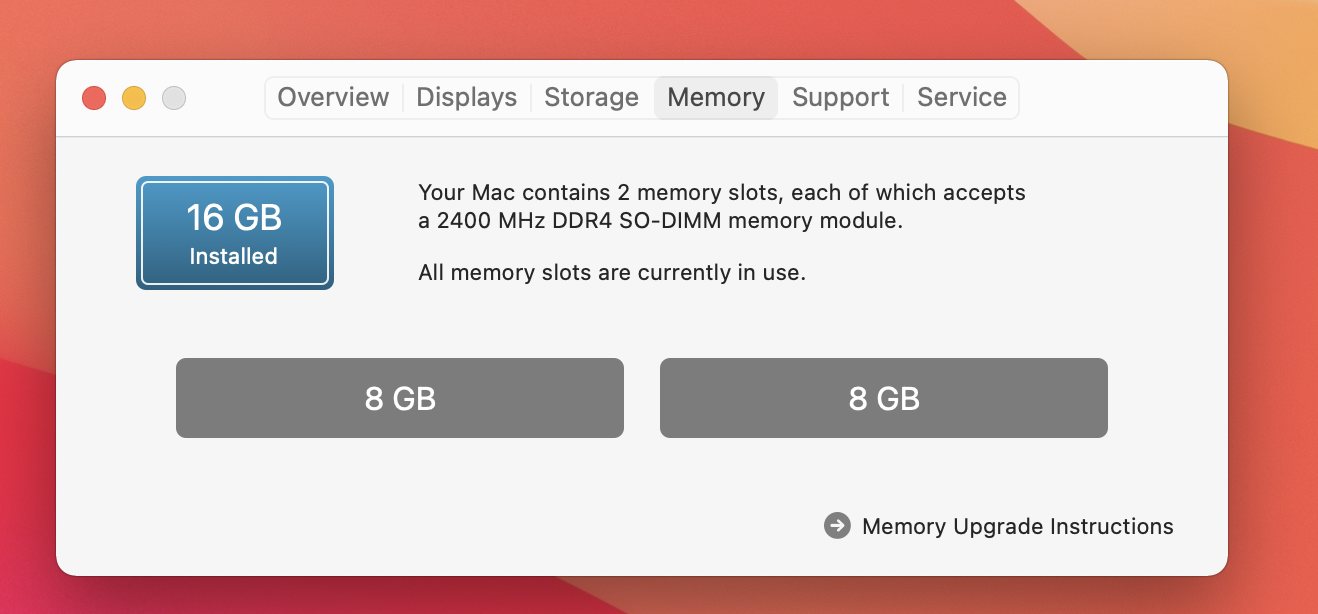Click the '2400 MHz DDR4 SO-DIMM' text line
Image resolution: width=1318 pixels, height=614 pixels.
[660, 221]
